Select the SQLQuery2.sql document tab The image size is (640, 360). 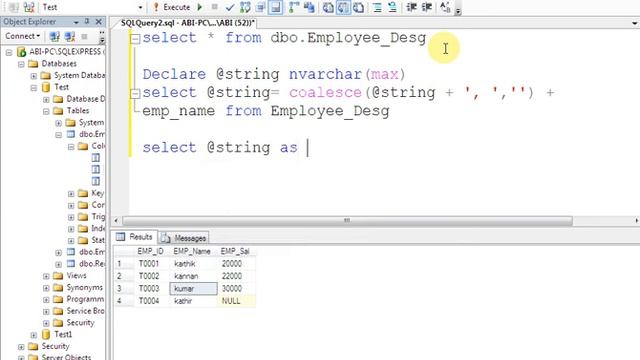click(x=188, y=23)
